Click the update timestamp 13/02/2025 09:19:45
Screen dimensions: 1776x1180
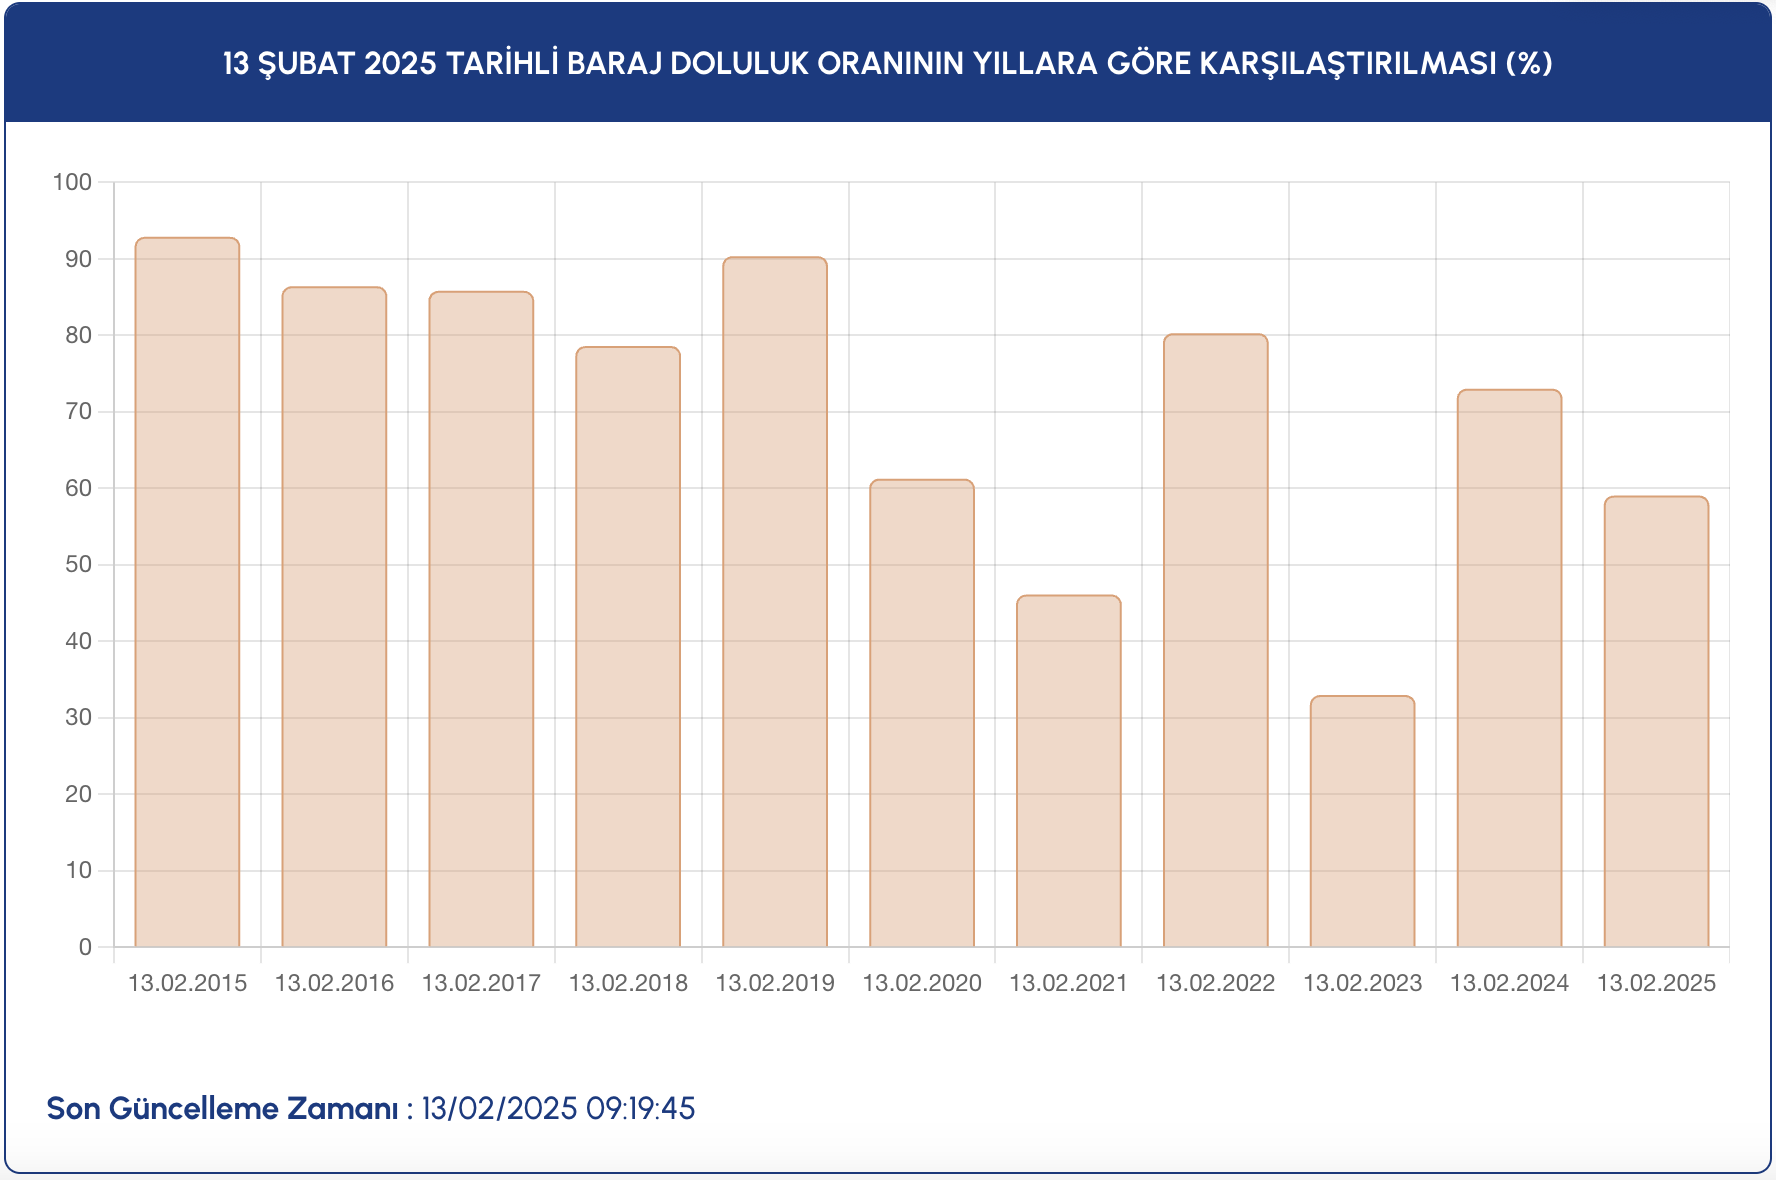pyautogui.click(x=558, y=1108)
